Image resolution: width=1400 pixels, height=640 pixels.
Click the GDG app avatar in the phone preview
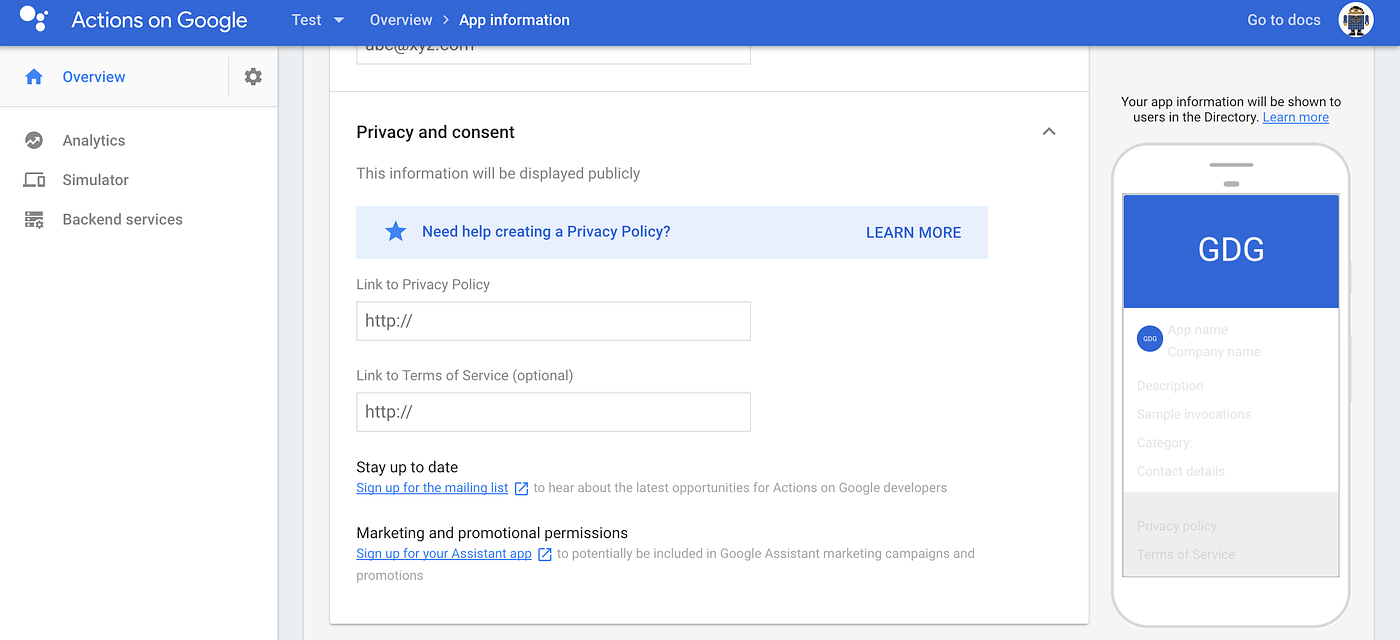[1149, 338]
